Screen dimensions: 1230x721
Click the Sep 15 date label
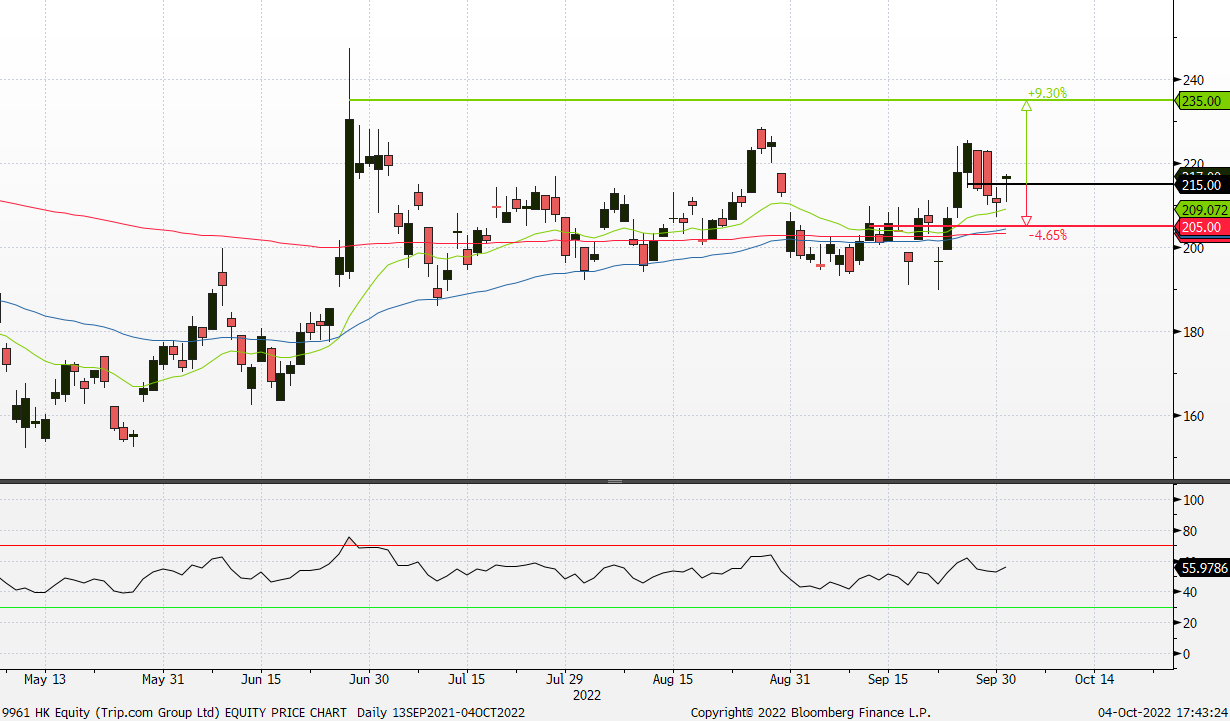pyautogui.click(x=887, y=680)
